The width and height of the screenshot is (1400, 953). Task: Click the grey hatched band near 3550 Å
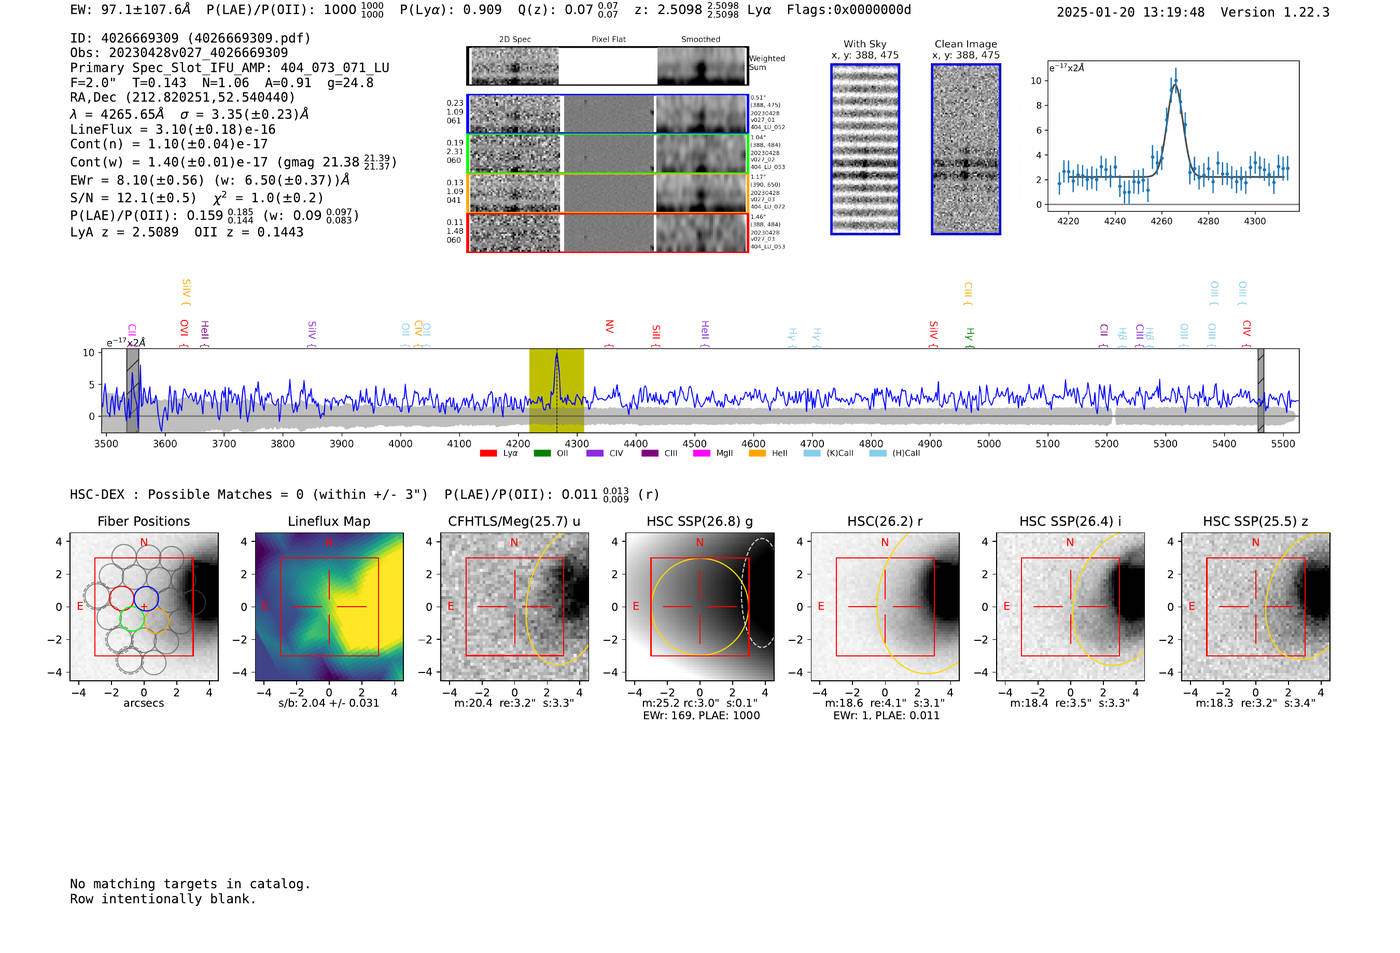[x=132, y=391]
